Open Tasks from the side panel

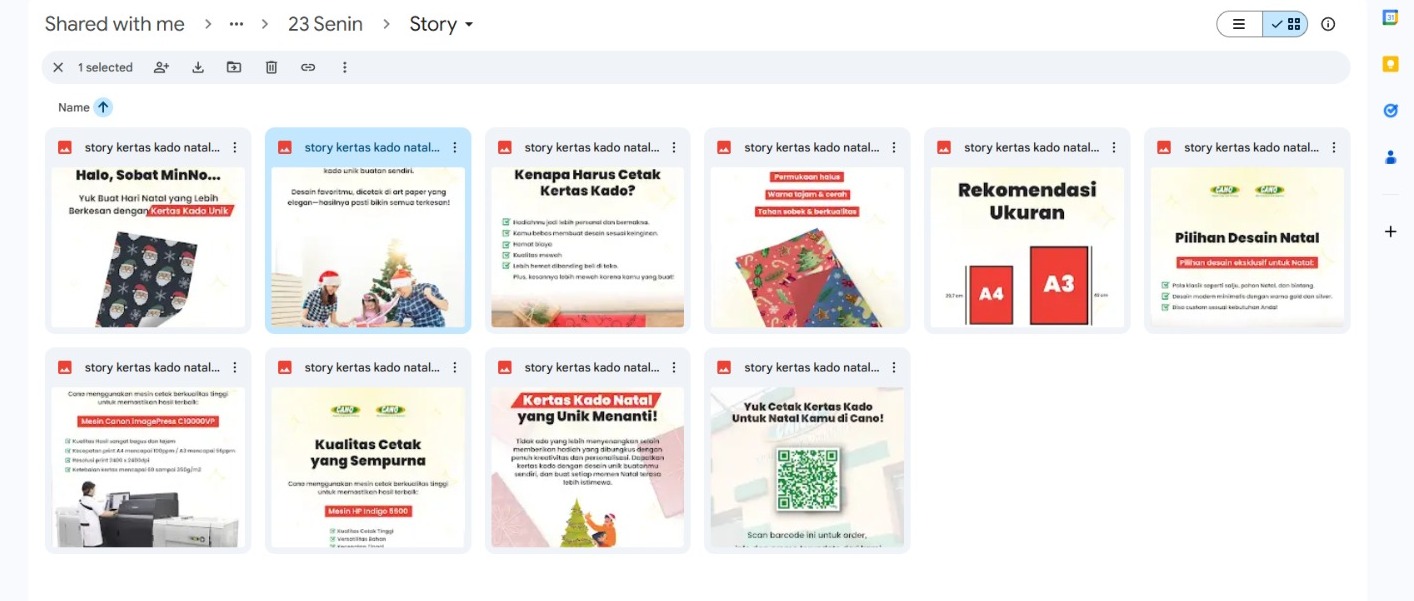1390,110
